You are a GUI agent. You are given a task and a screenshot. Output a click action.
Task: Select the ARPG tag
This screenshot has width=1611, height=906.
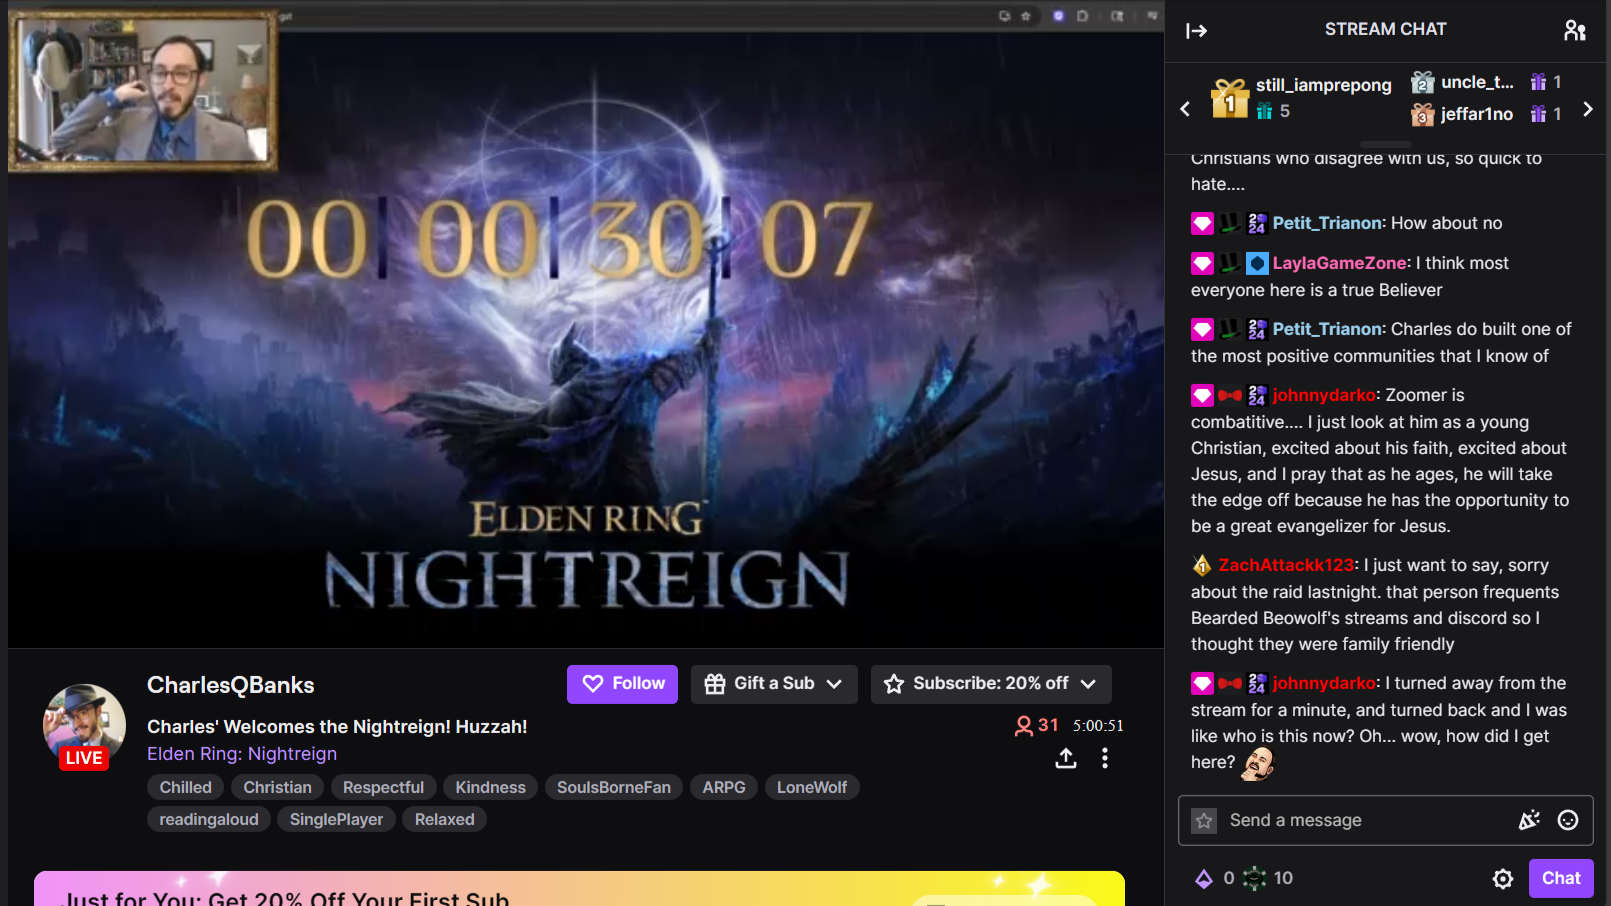724,788
